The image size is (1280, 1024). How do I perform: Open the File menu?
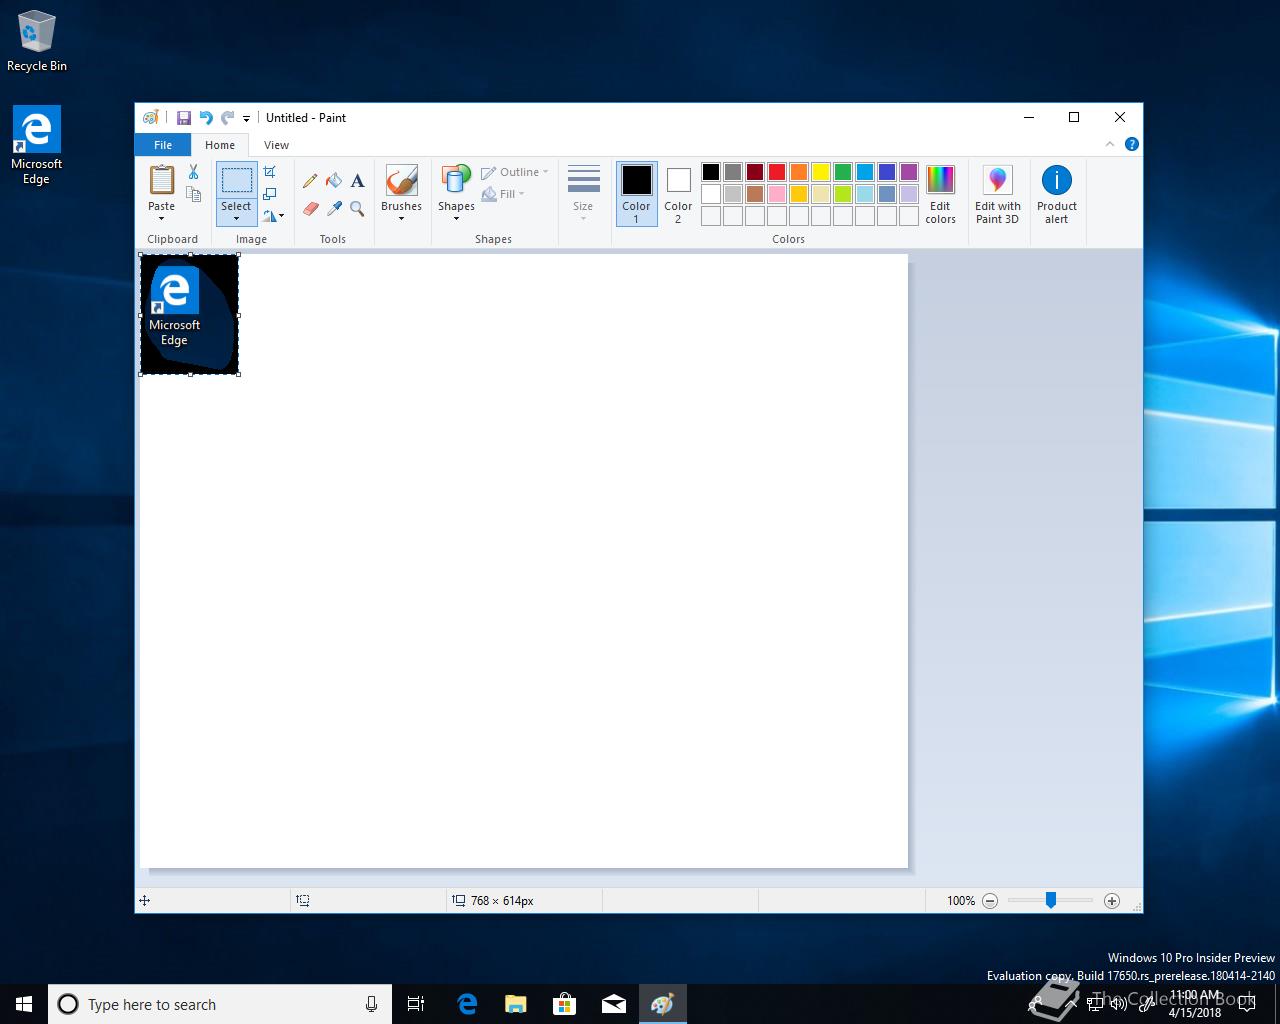(163, 145)
